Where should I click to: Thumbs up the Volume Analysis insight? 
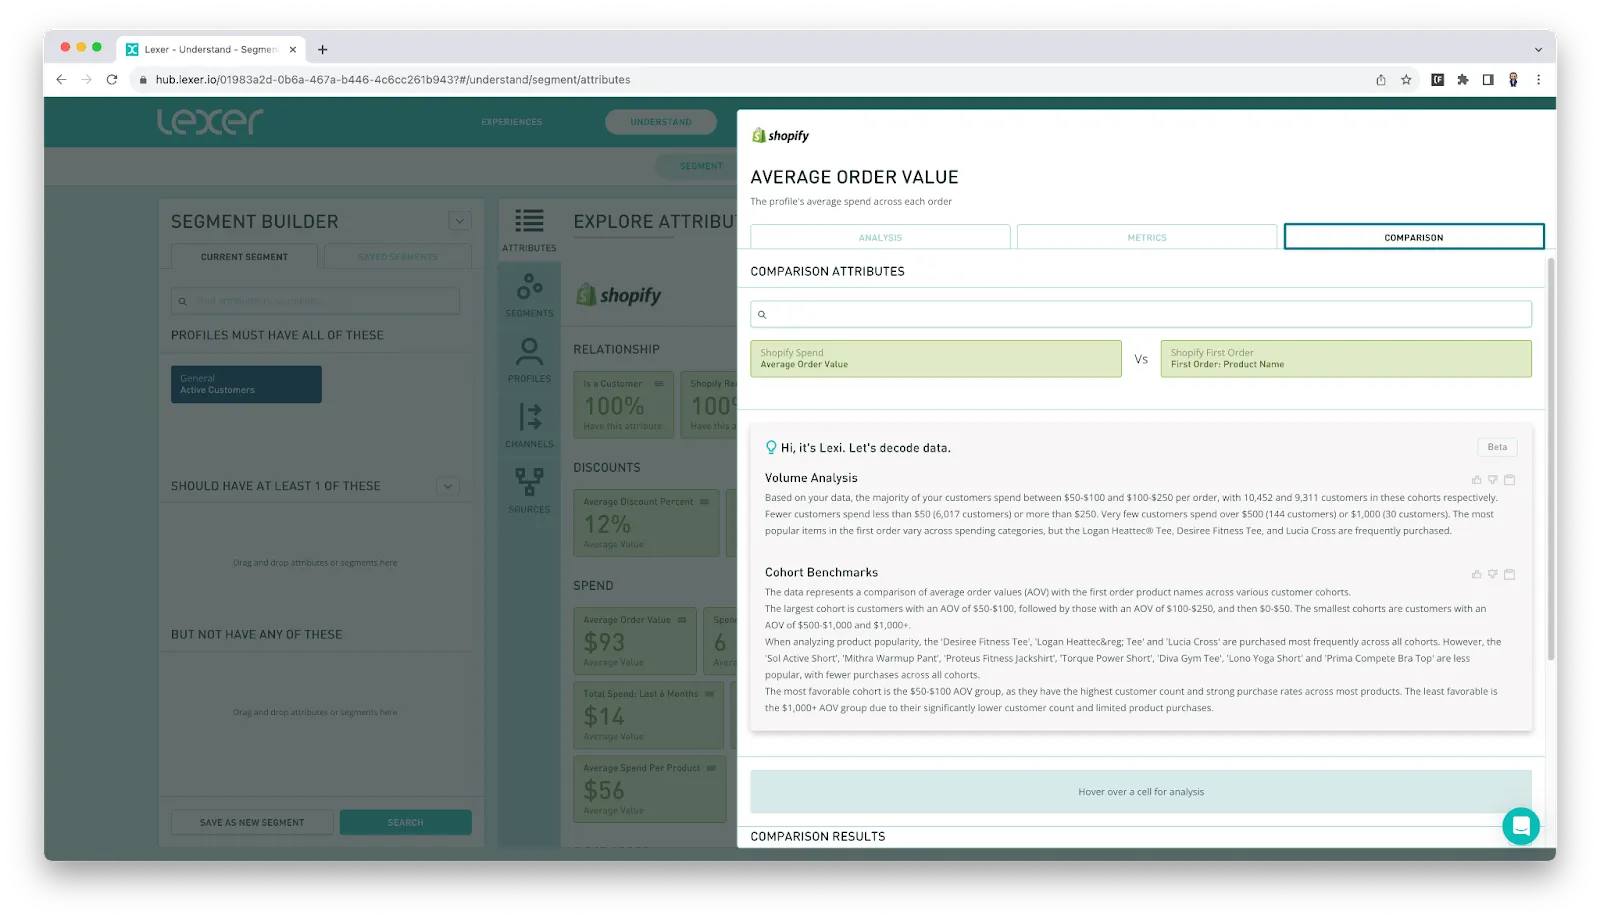(1476, 480)
